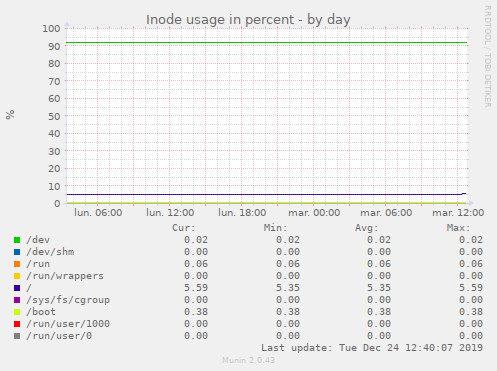
Task: Click the 90 y-axis label
Action: click(54, 46)
